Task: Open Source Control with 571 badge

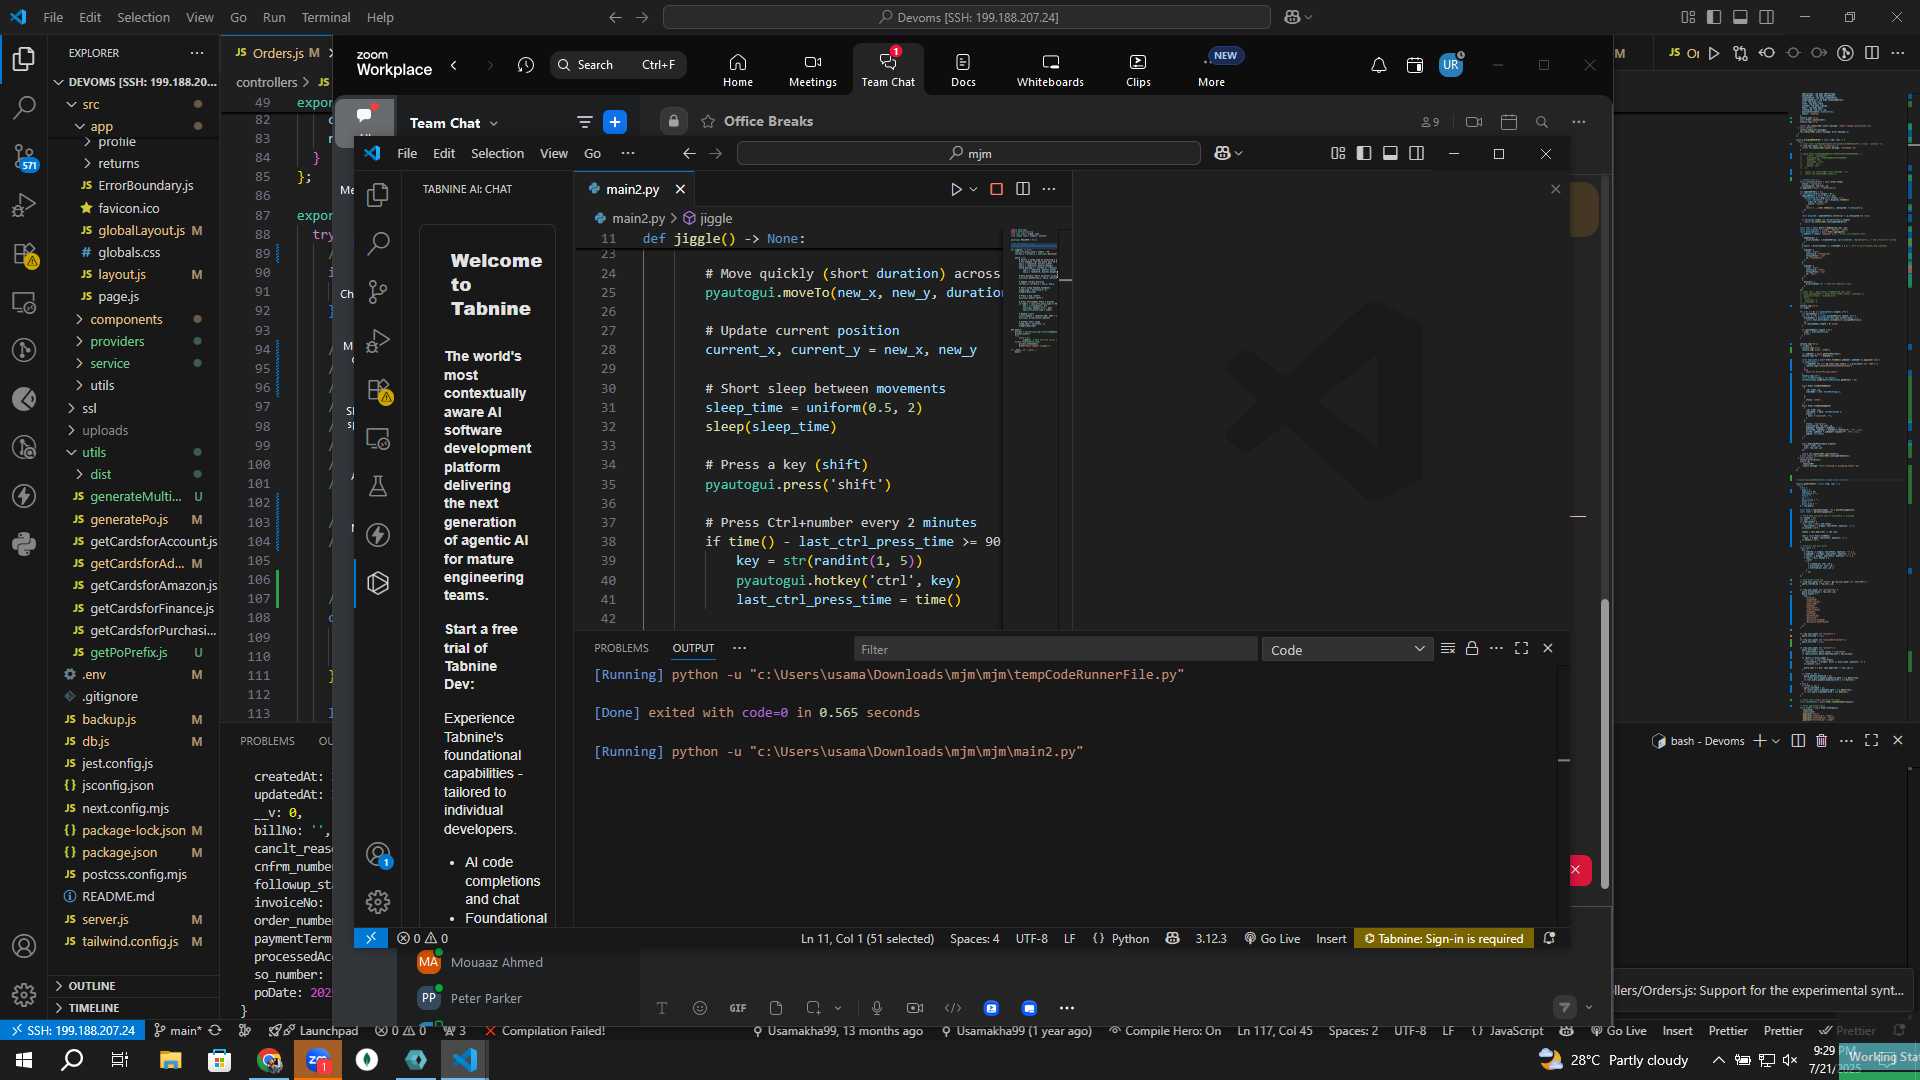Action: [x=24, y=156]
